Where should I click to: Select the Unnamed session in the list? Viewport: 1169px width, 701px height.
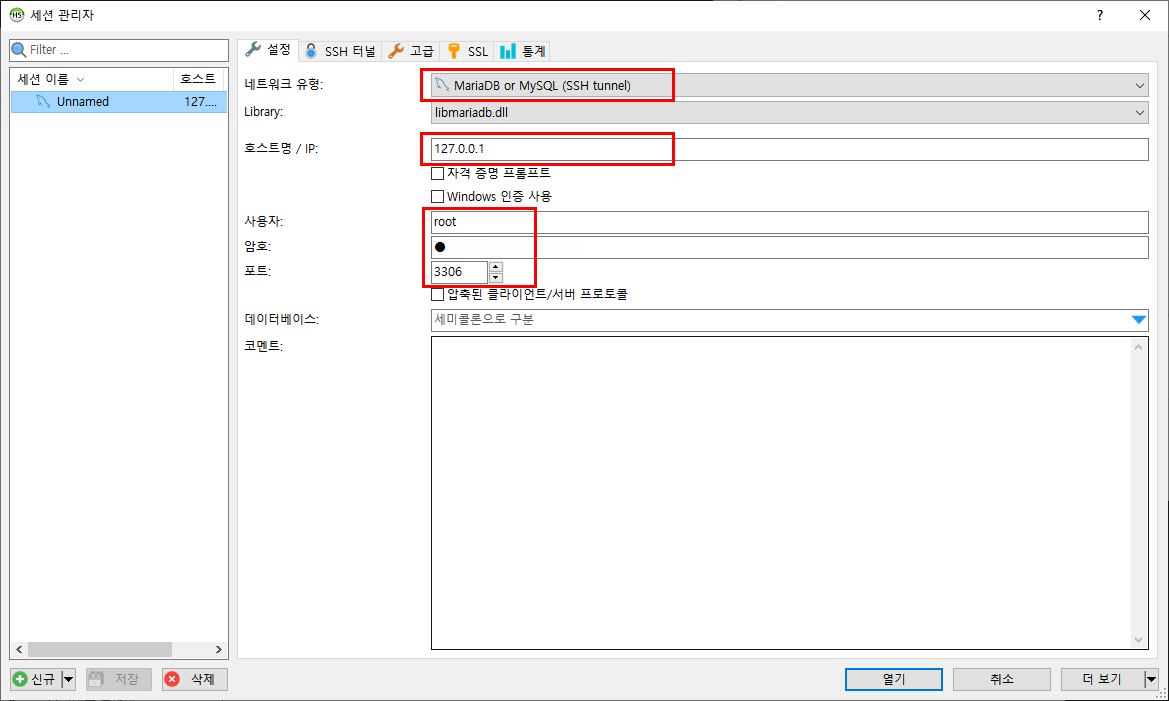[x=80, y=101]
